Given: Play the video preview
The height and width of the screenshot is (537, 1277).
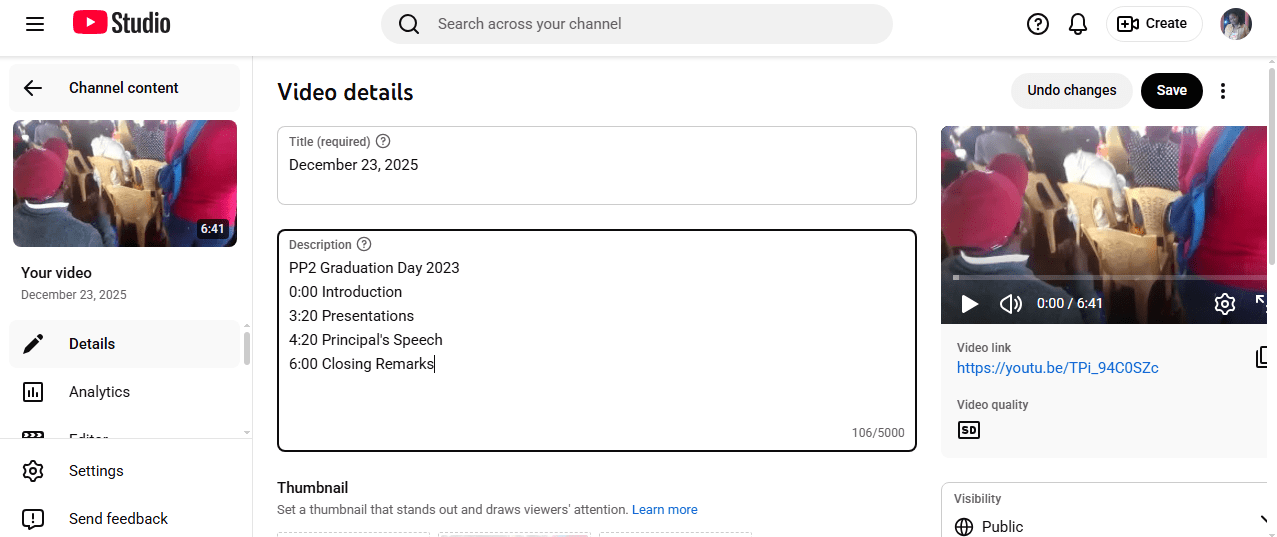Looking at the screenshot, I should tap(969, 304).
